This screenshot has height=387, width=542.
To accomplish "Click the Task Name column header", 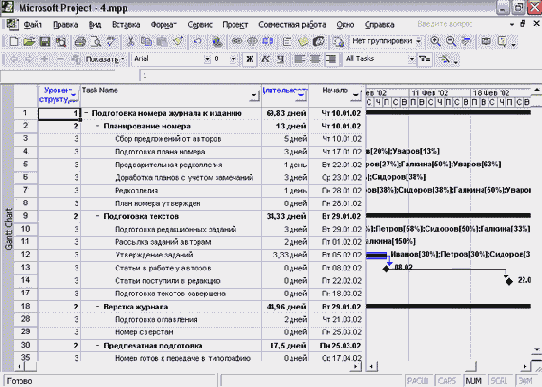I will (x=170, y=95).
